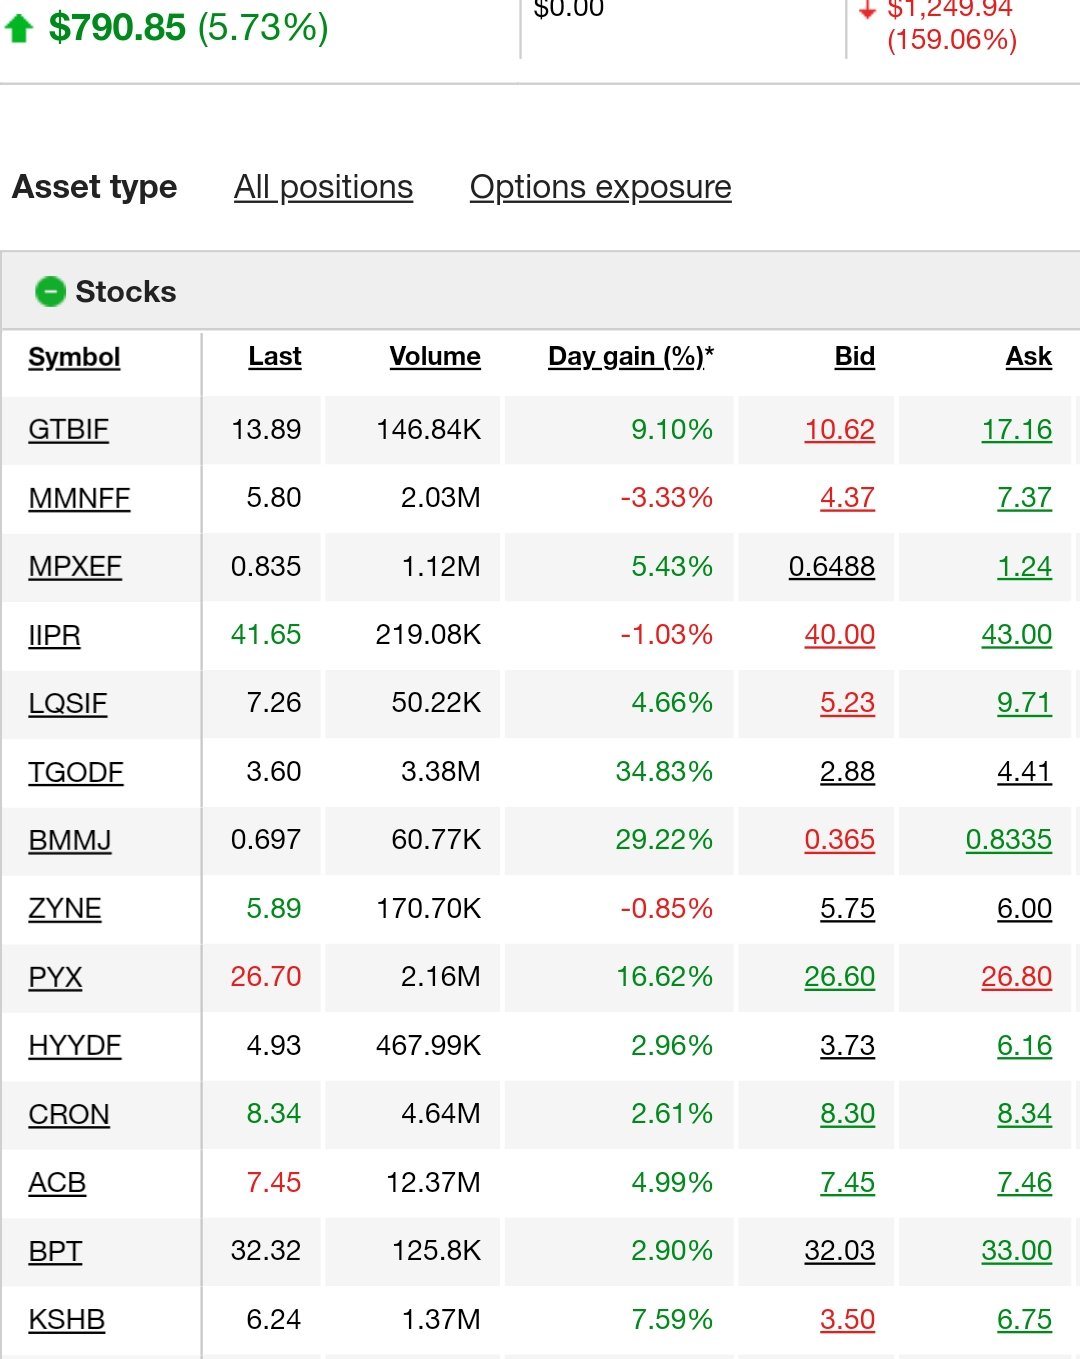Open the MPXEF symbol link
This screenshot has height=1359, width=1080.
75,566
